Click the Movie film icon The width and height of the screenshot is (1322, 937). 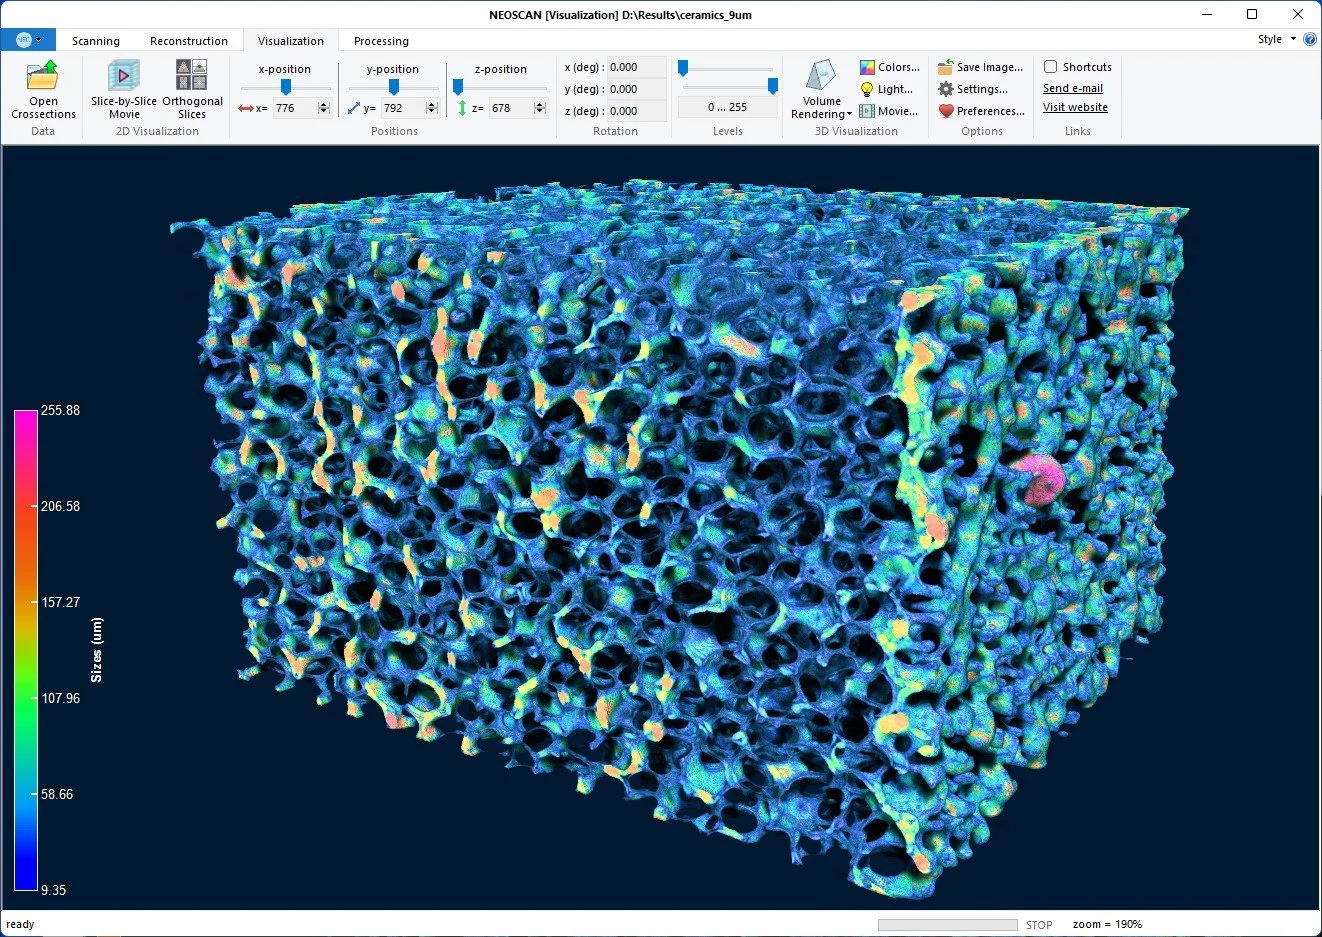[867, 111]
